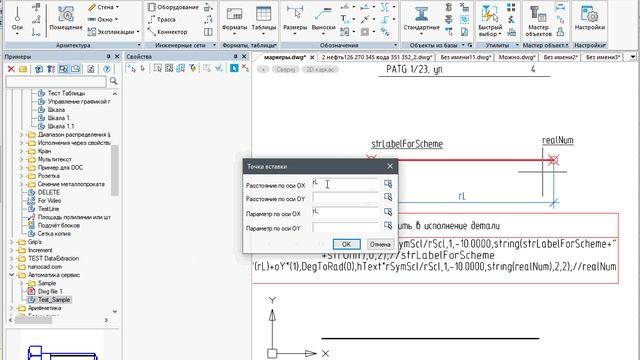Pick value icon for Параметр по оси OY

click(388, 226)
